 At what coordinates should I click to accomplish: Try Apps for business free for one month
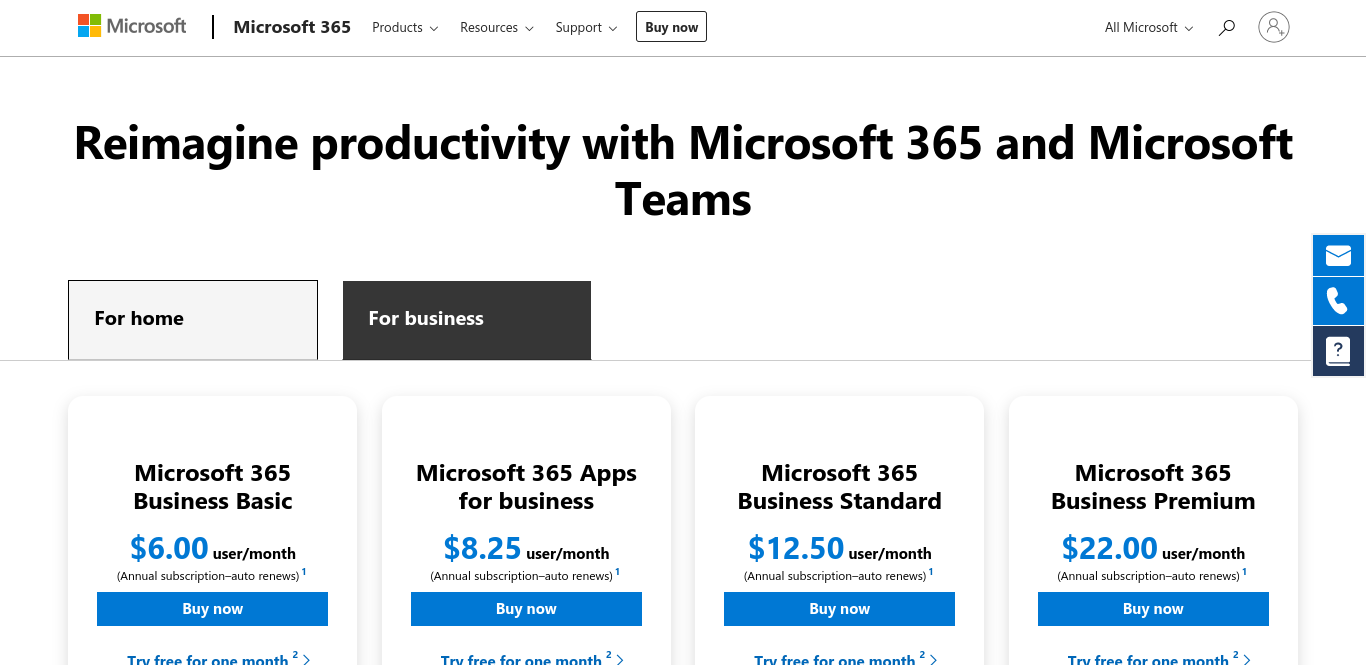[533, 659]
